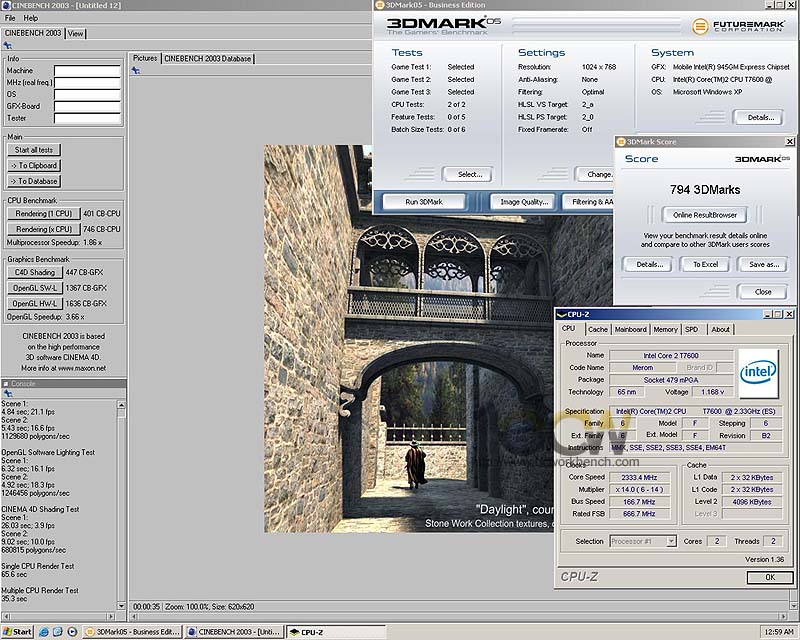Click the Run 3DMark button
The image size is (800, 640).
[x=424, y=202]
